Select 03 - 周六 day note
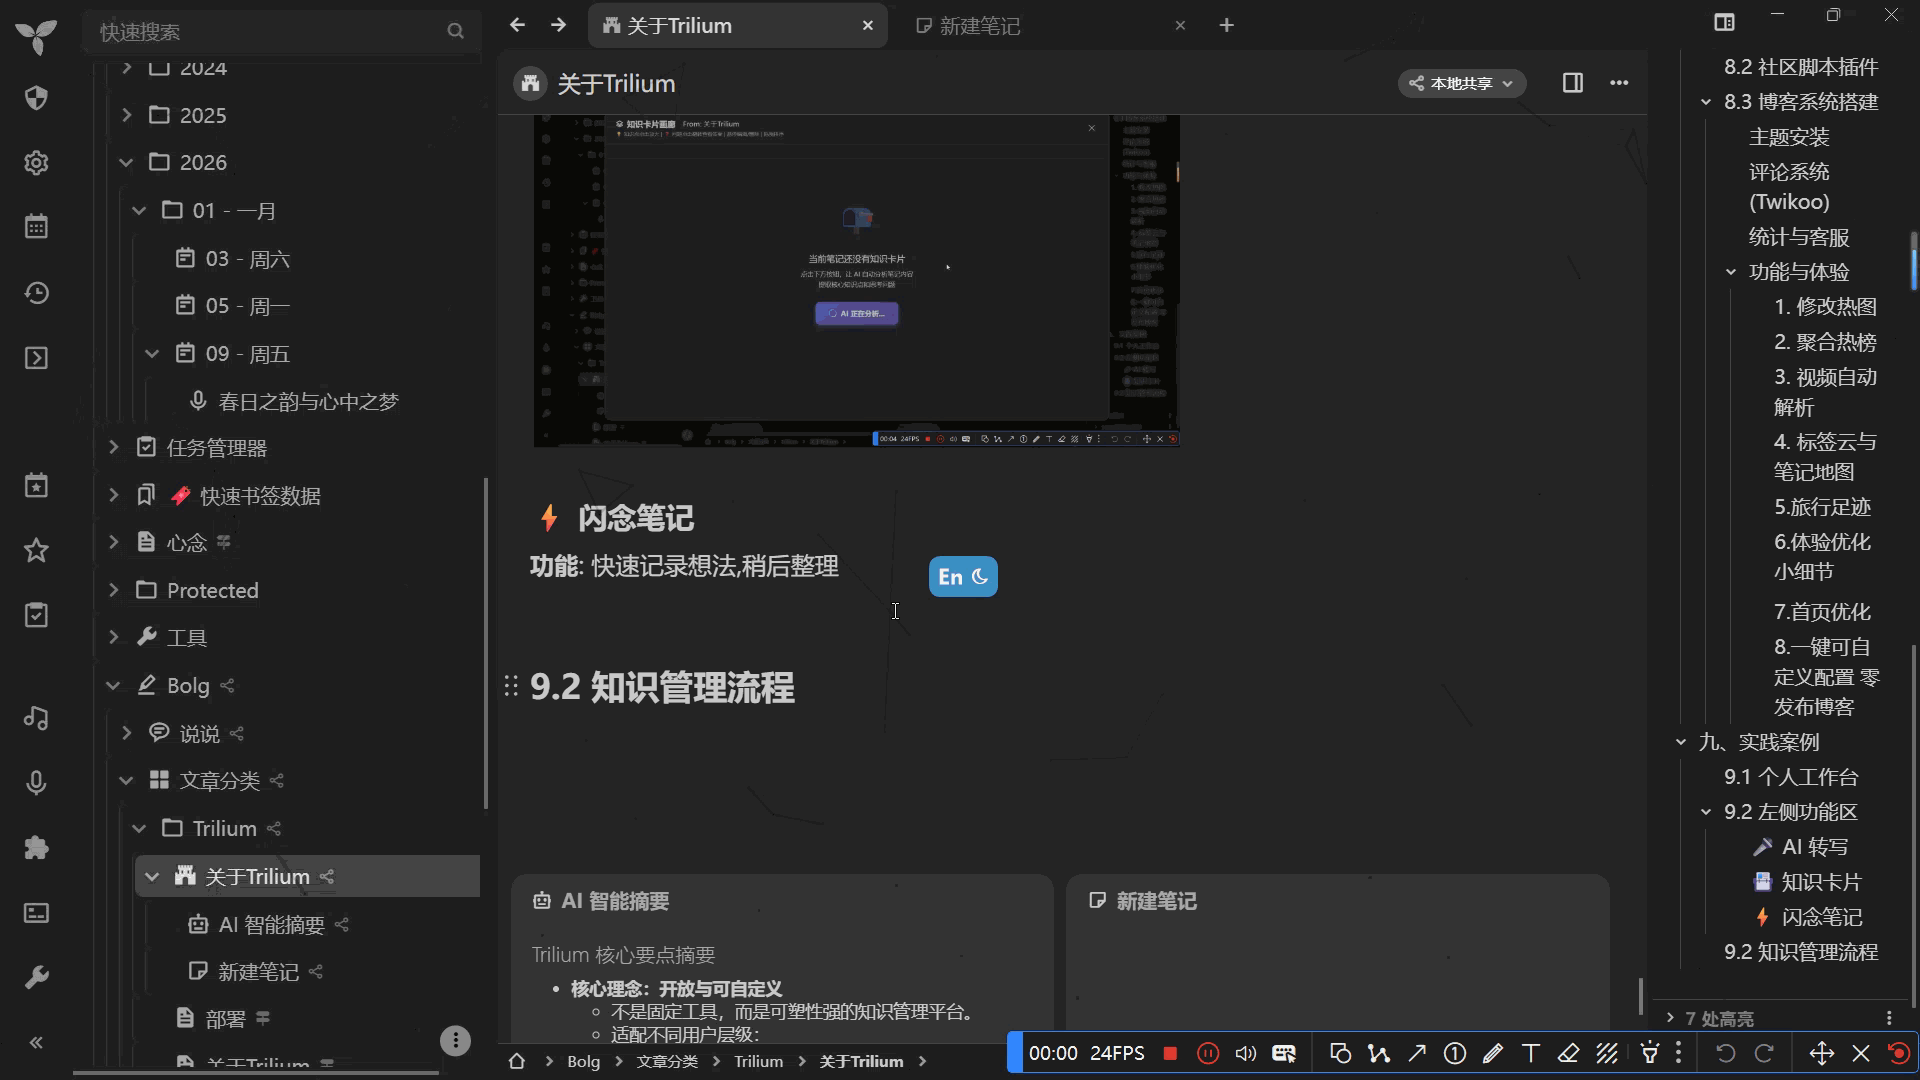This screenshot has height=1080, width=1920. click(x=248, y=259)
